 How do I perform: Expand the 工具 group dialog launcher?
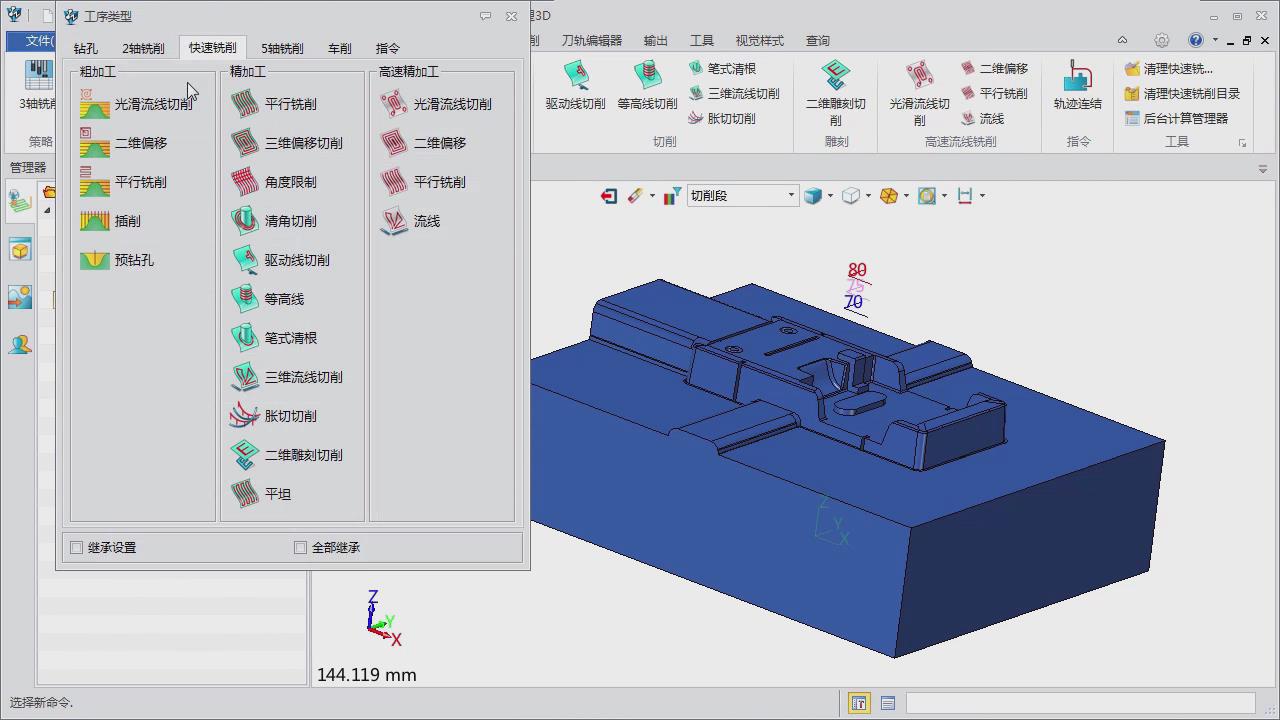pyautogui.click(x=1243, y=143)
